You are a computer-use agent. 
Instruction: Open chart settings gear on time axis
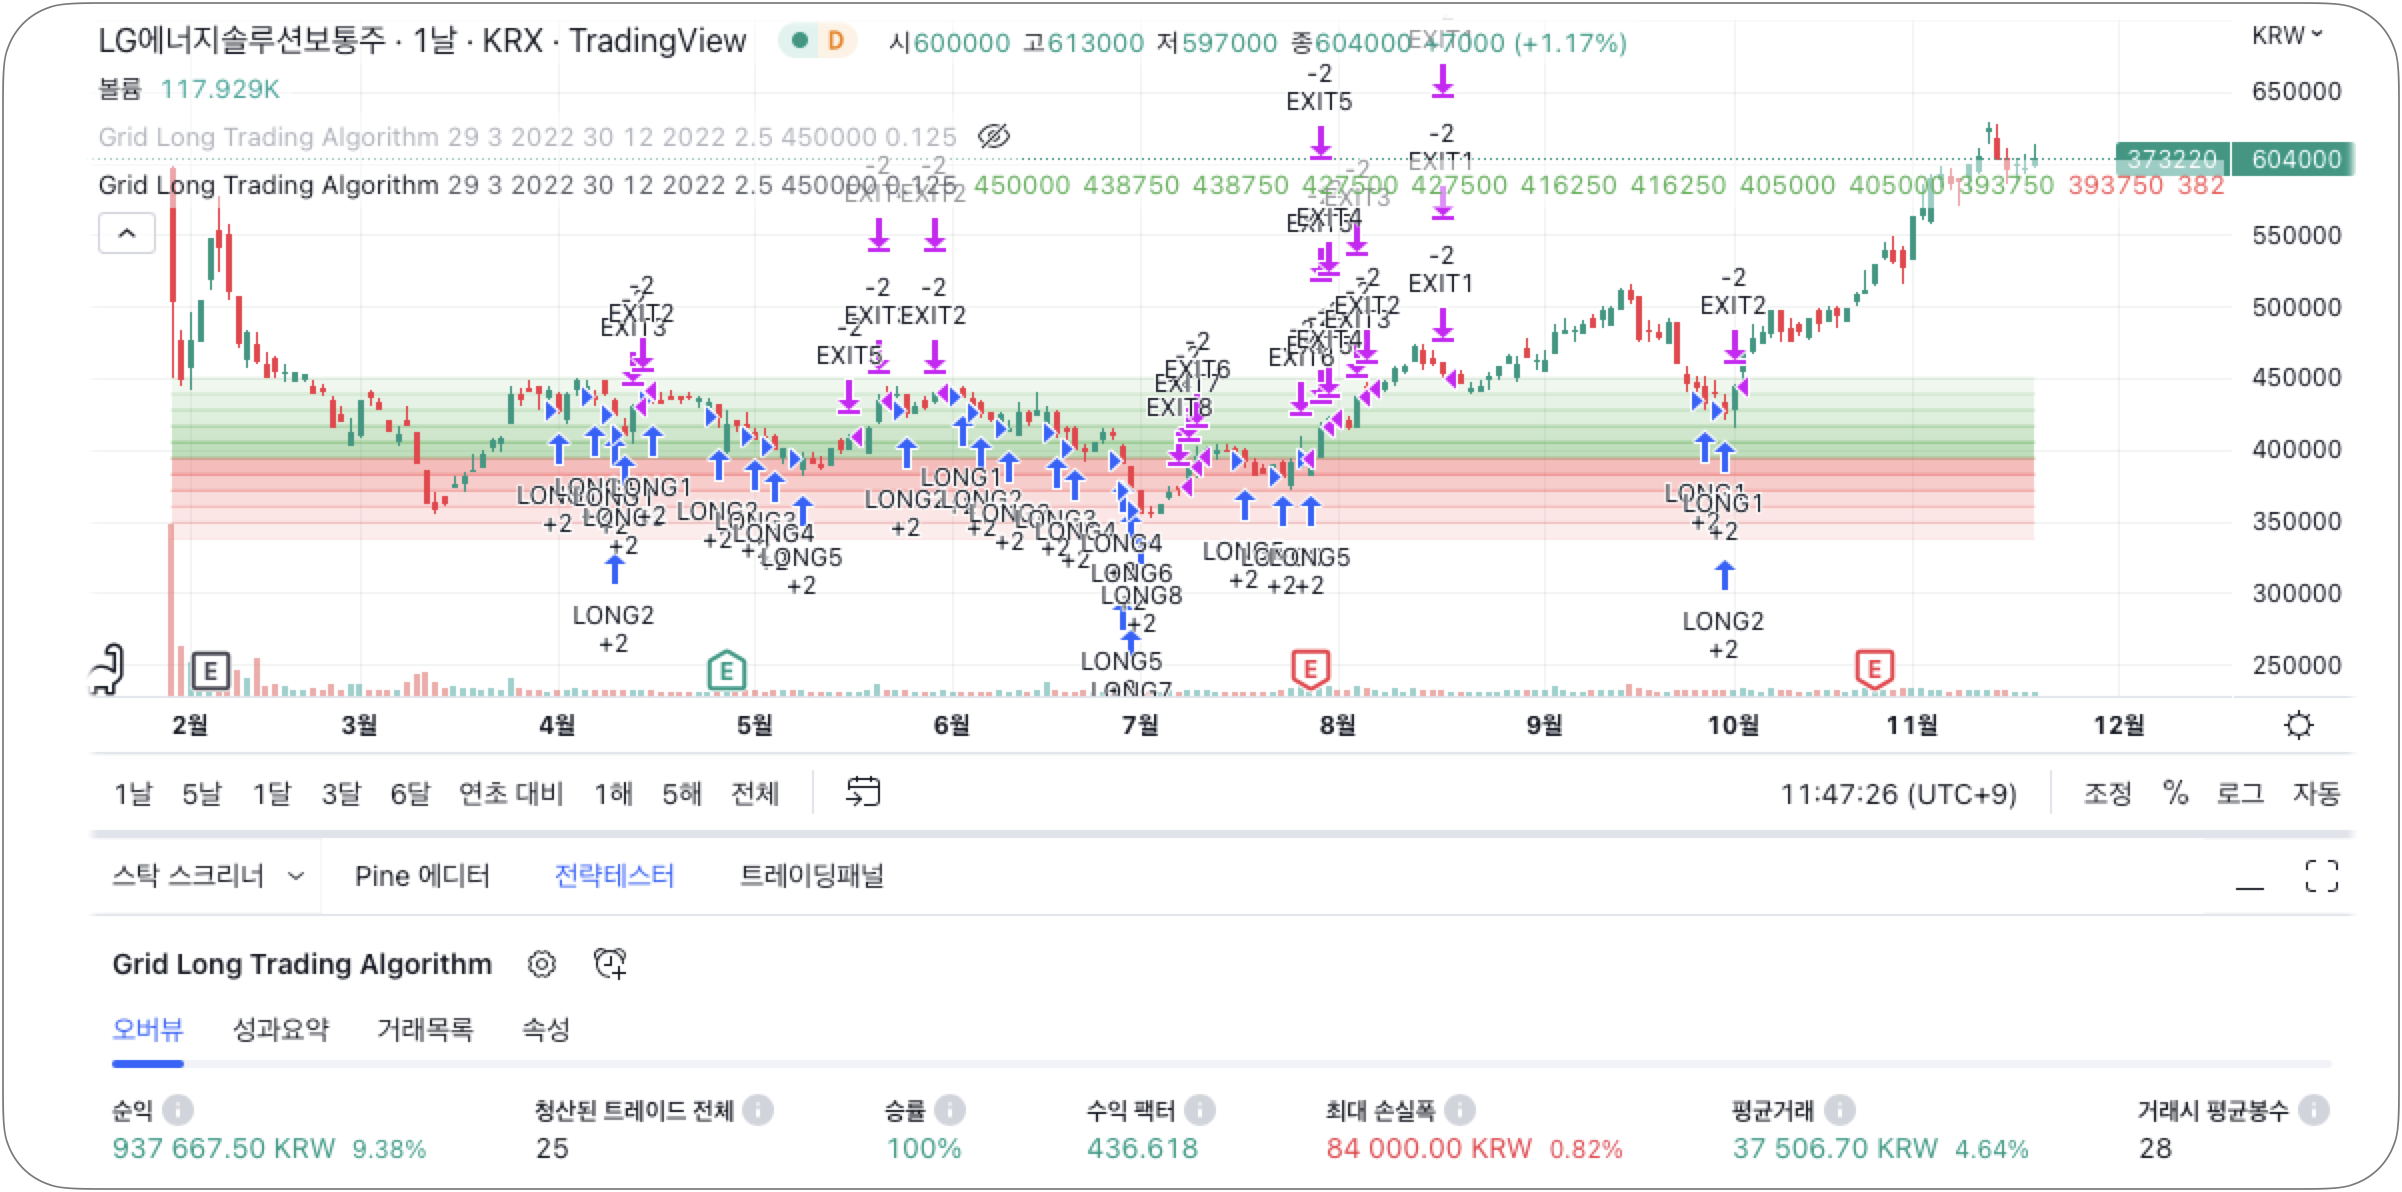tap(2299, 725)
